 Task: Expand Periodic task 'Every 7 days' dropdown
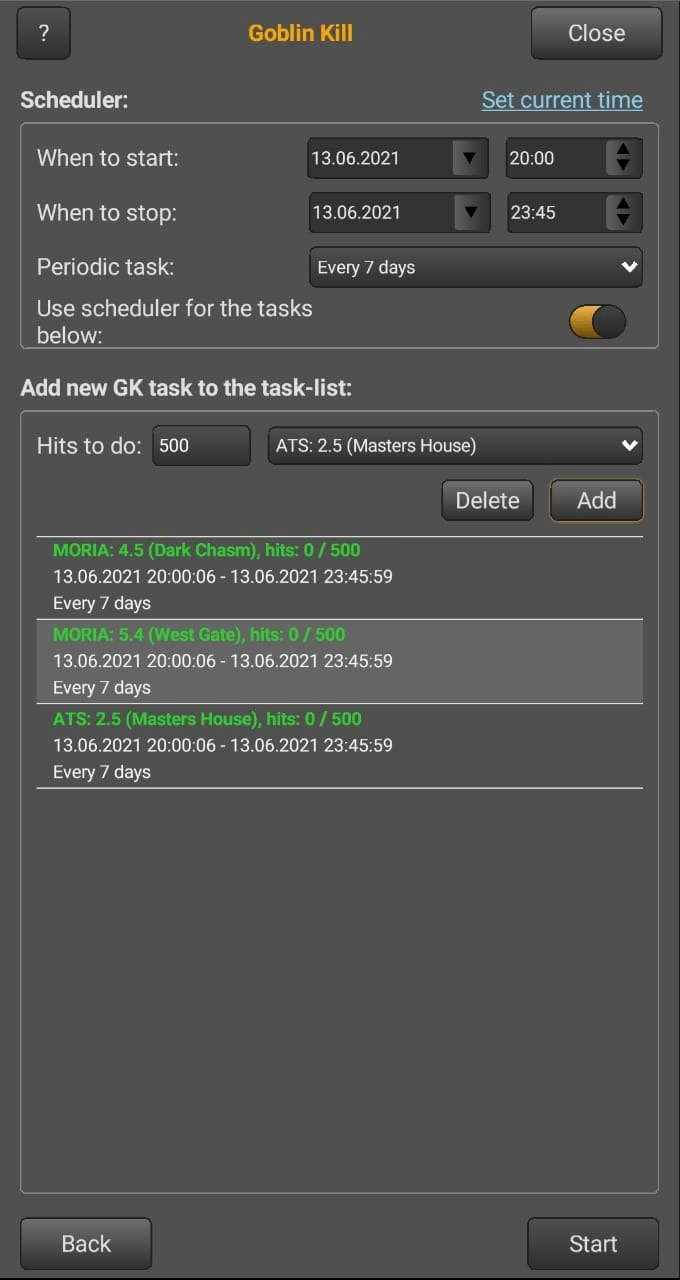pos(476,267)
